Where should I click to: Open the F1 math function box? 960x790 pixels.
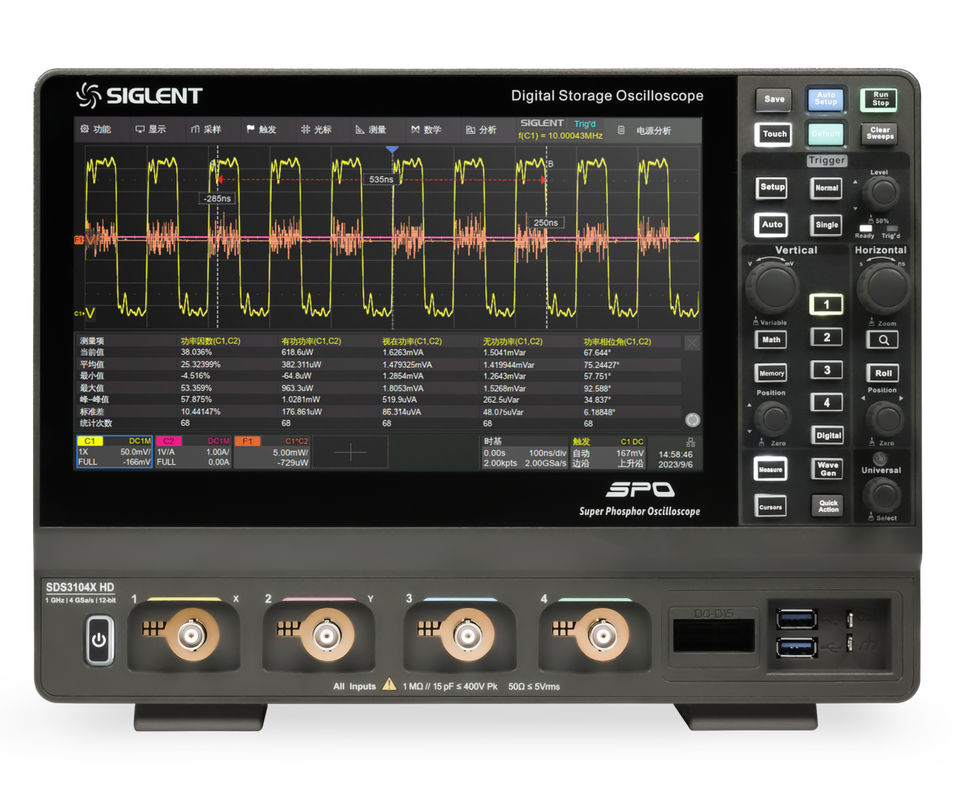[272, 451]
